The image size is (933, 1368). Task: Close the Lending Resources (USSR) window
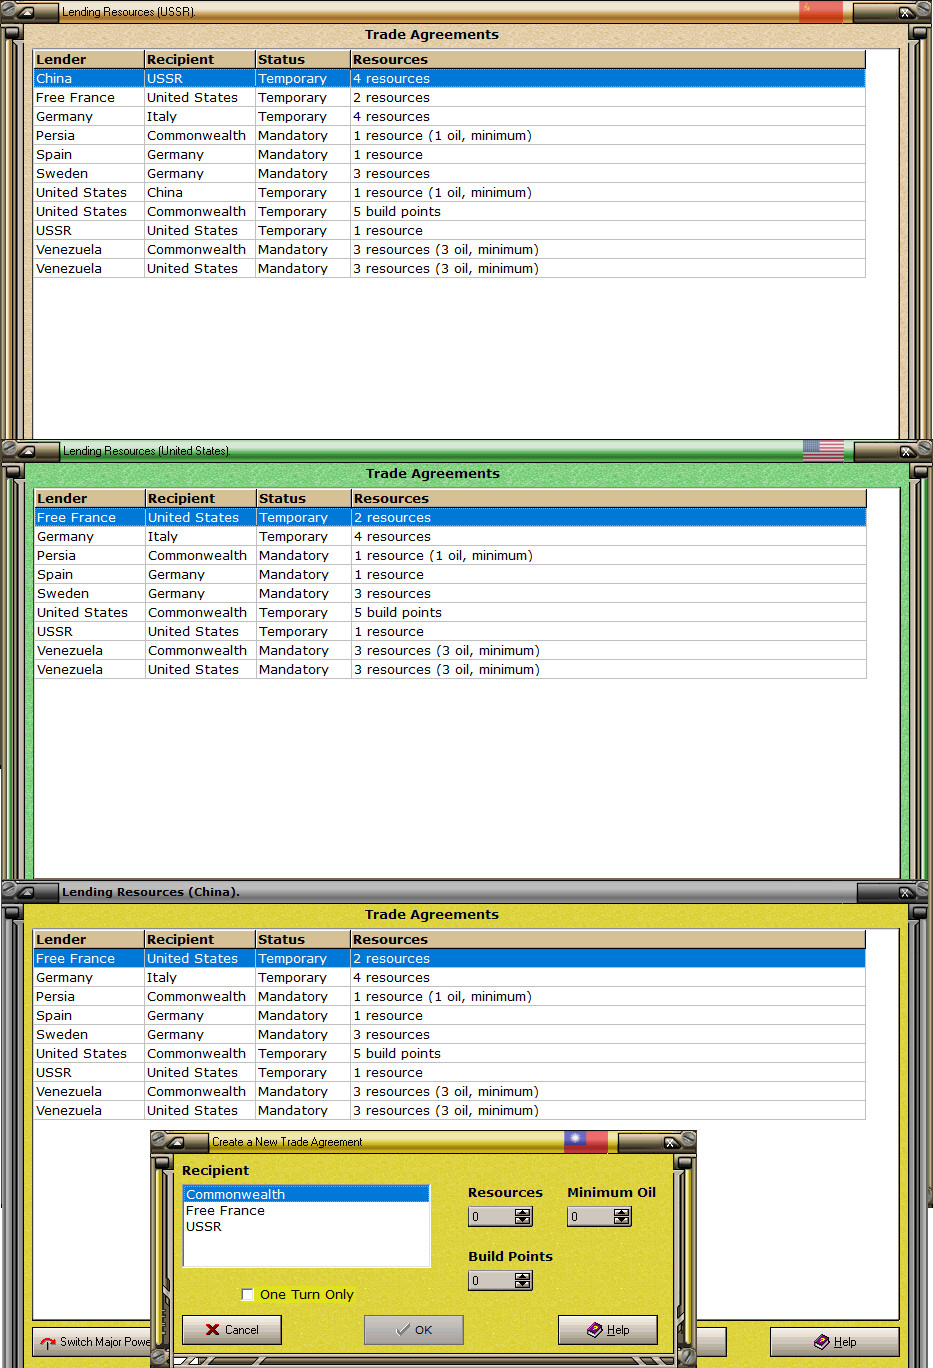(x=908, y=12)
